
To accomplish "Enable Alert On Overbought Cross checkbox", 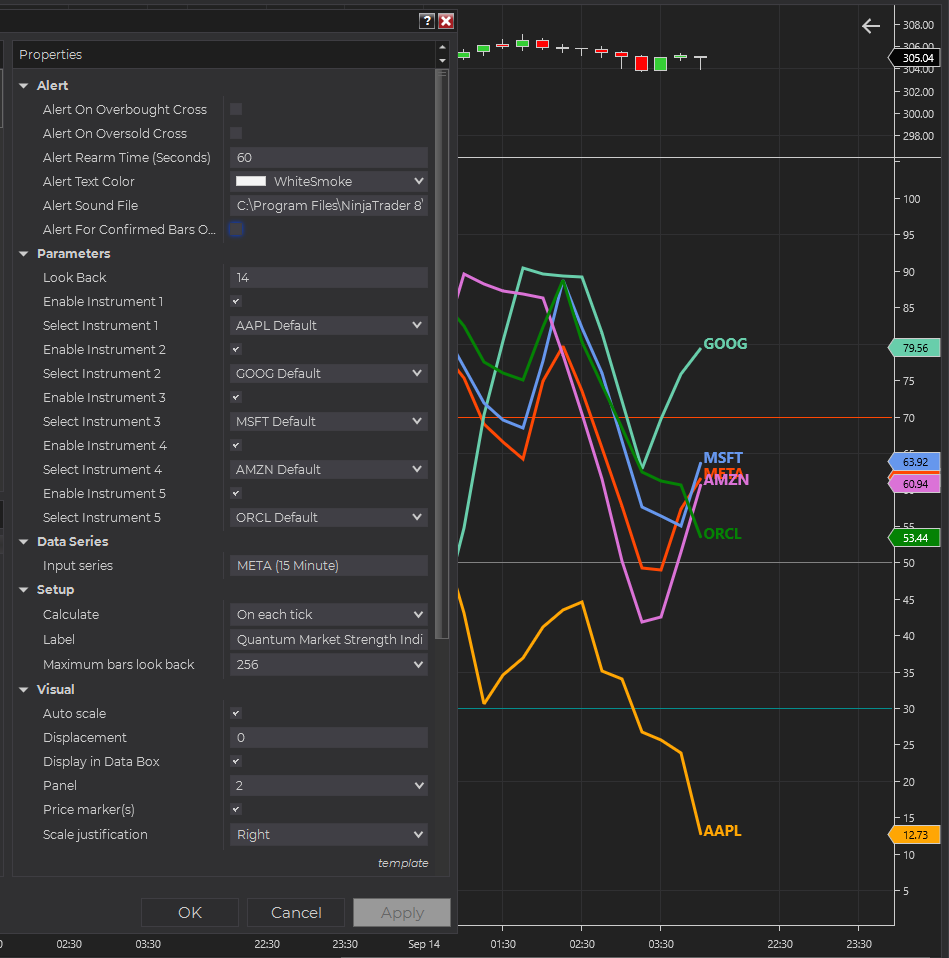I will point(236,109).
